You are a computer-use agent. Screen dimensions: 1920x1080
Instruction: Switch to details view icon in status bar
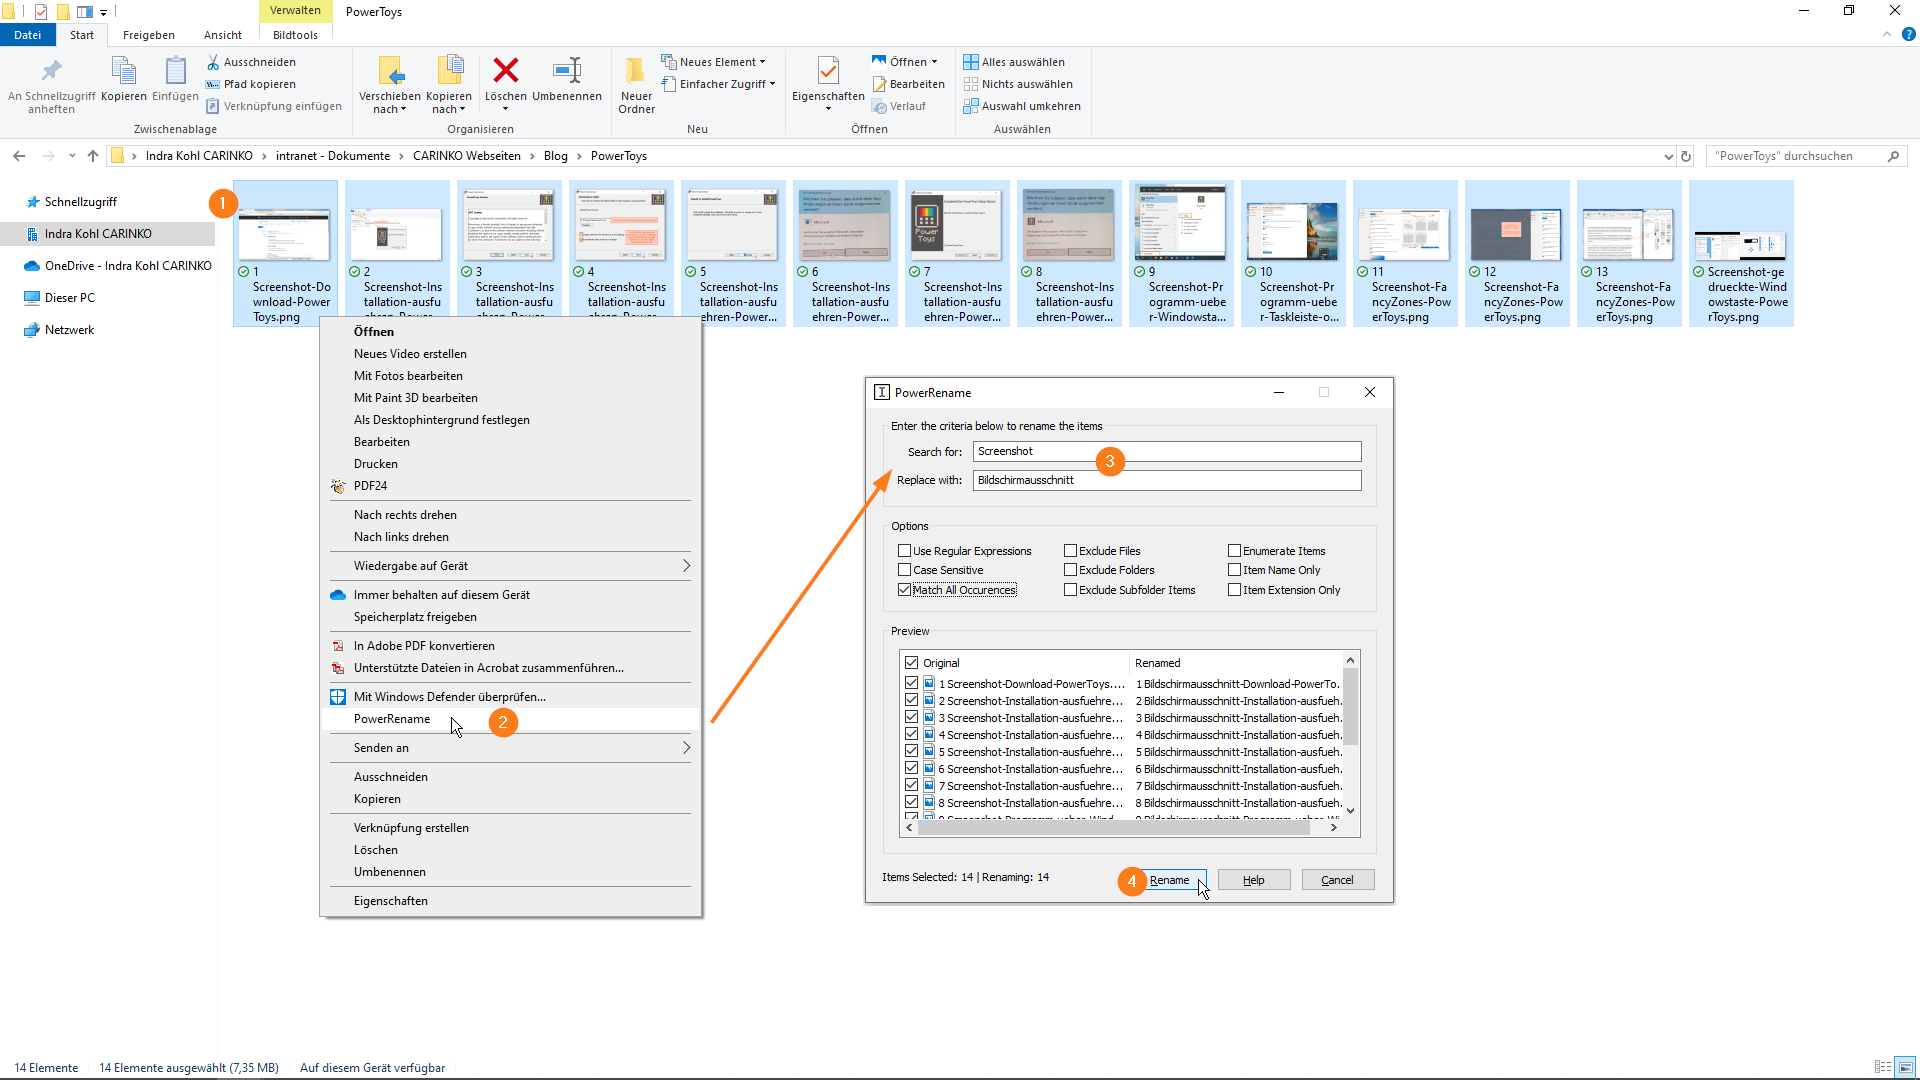click(1883, 1067)
